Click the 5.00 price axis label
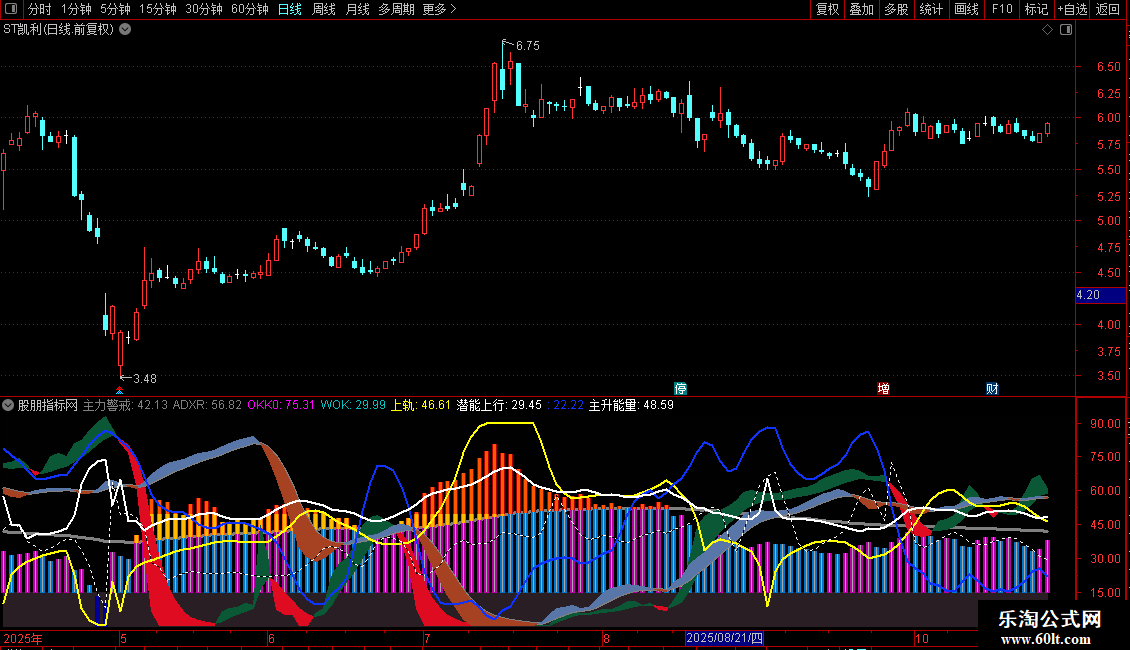The height and width of the screenshot is (650, 1130). [x=1108, y=221]
